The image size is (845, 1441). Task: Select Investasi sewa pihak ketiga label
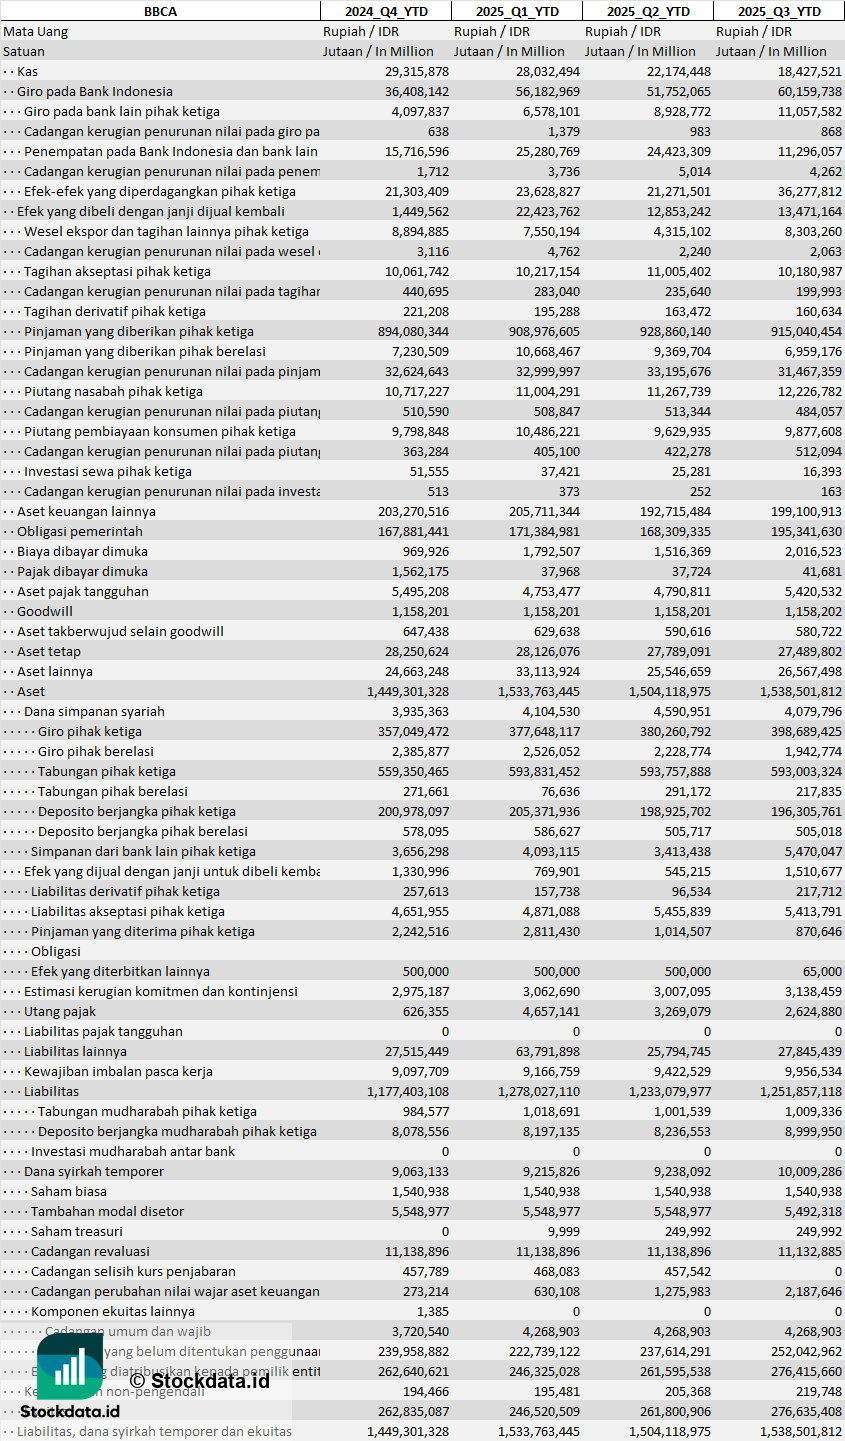(108, 471)
